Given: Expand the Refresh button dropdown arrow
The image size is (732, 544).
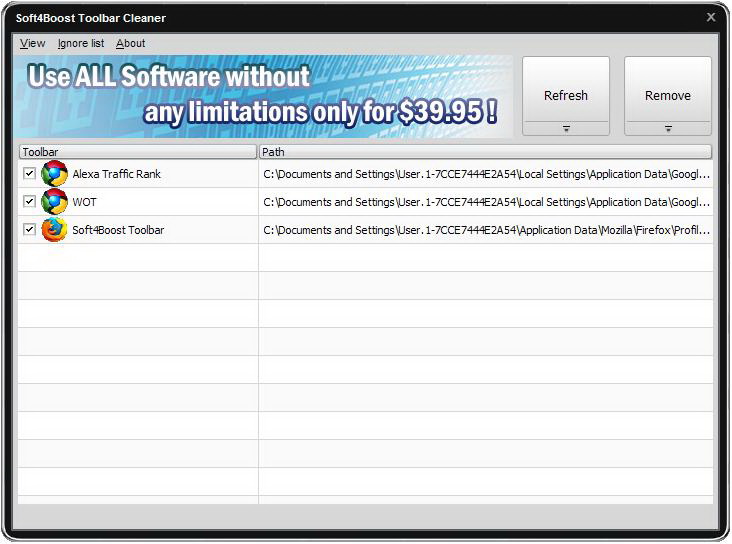Looking at the screenshot, I should click(566, 128).
